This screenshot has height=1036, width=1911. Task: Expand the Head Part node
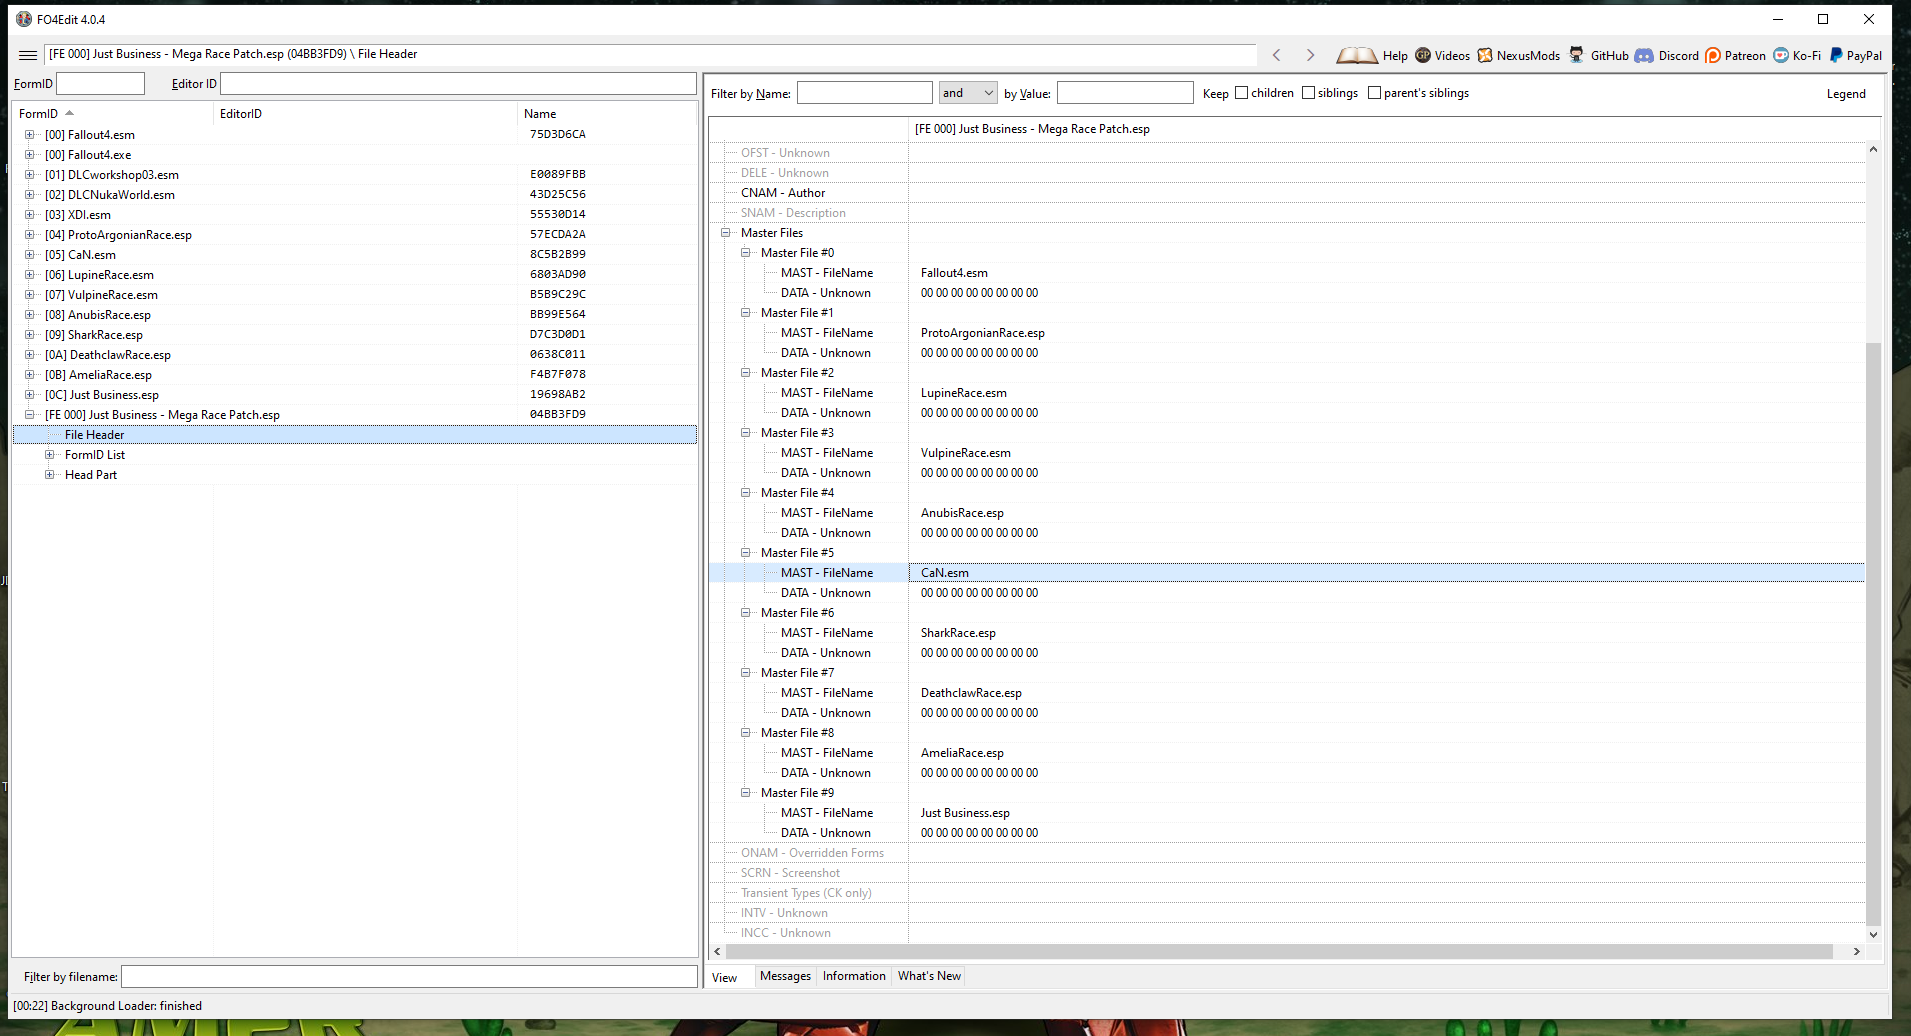pyautogui.click(x=50, y=475)
